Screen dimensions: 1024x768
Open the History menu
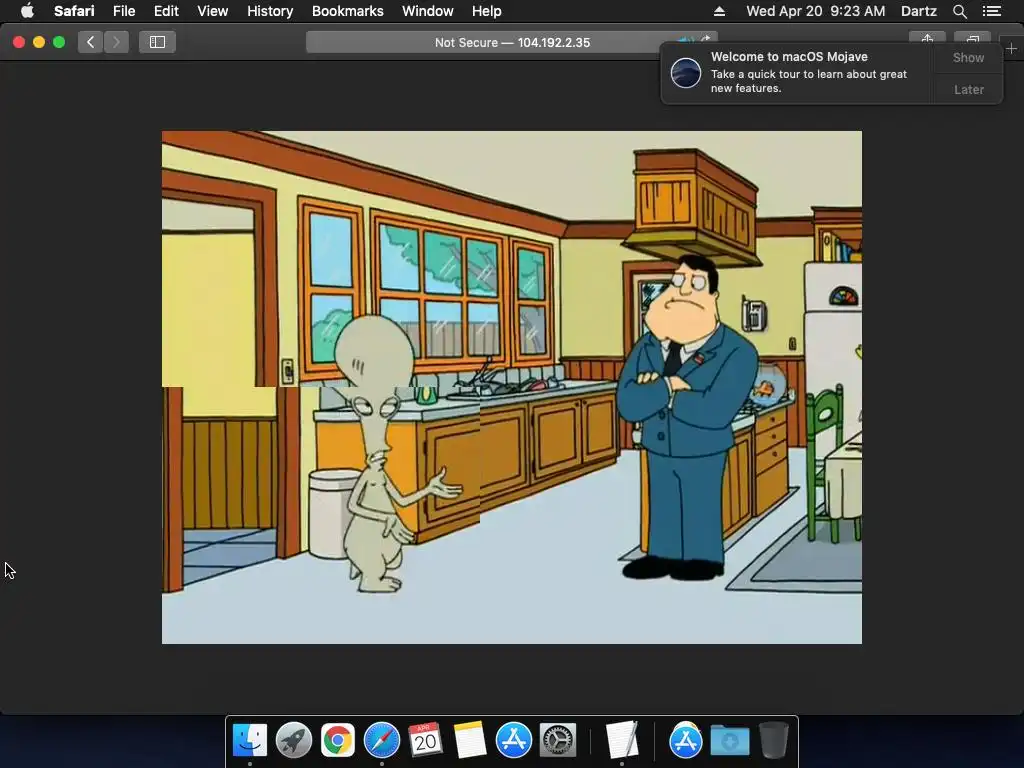(x=270, y=11)
